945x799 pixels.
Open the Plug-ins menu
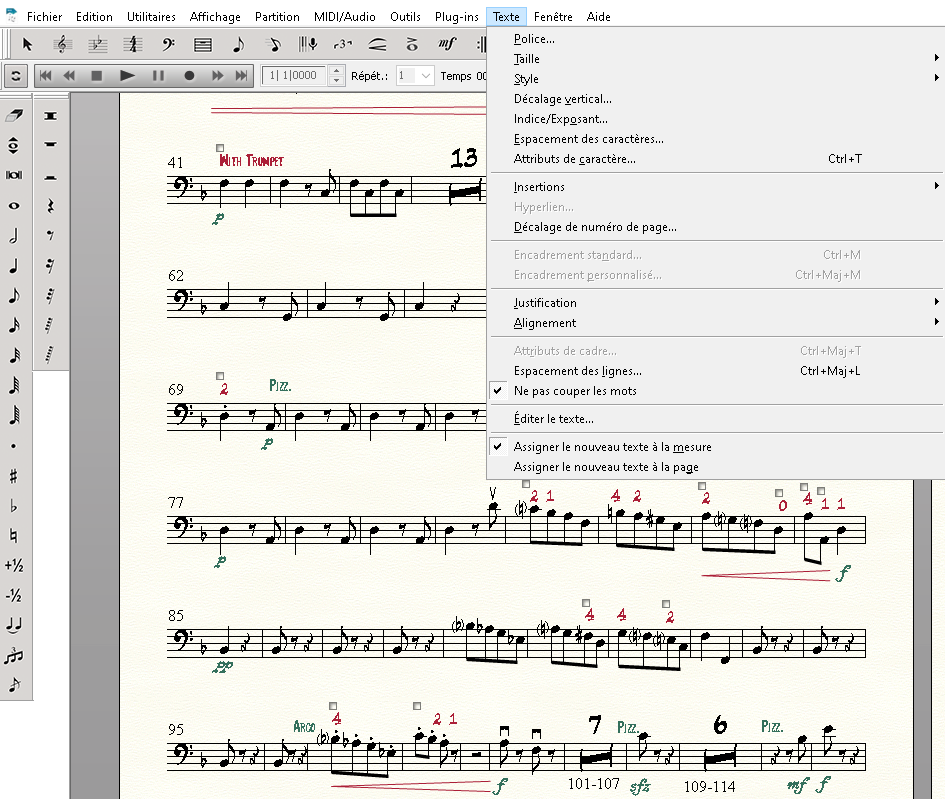[x=456, y=17]
